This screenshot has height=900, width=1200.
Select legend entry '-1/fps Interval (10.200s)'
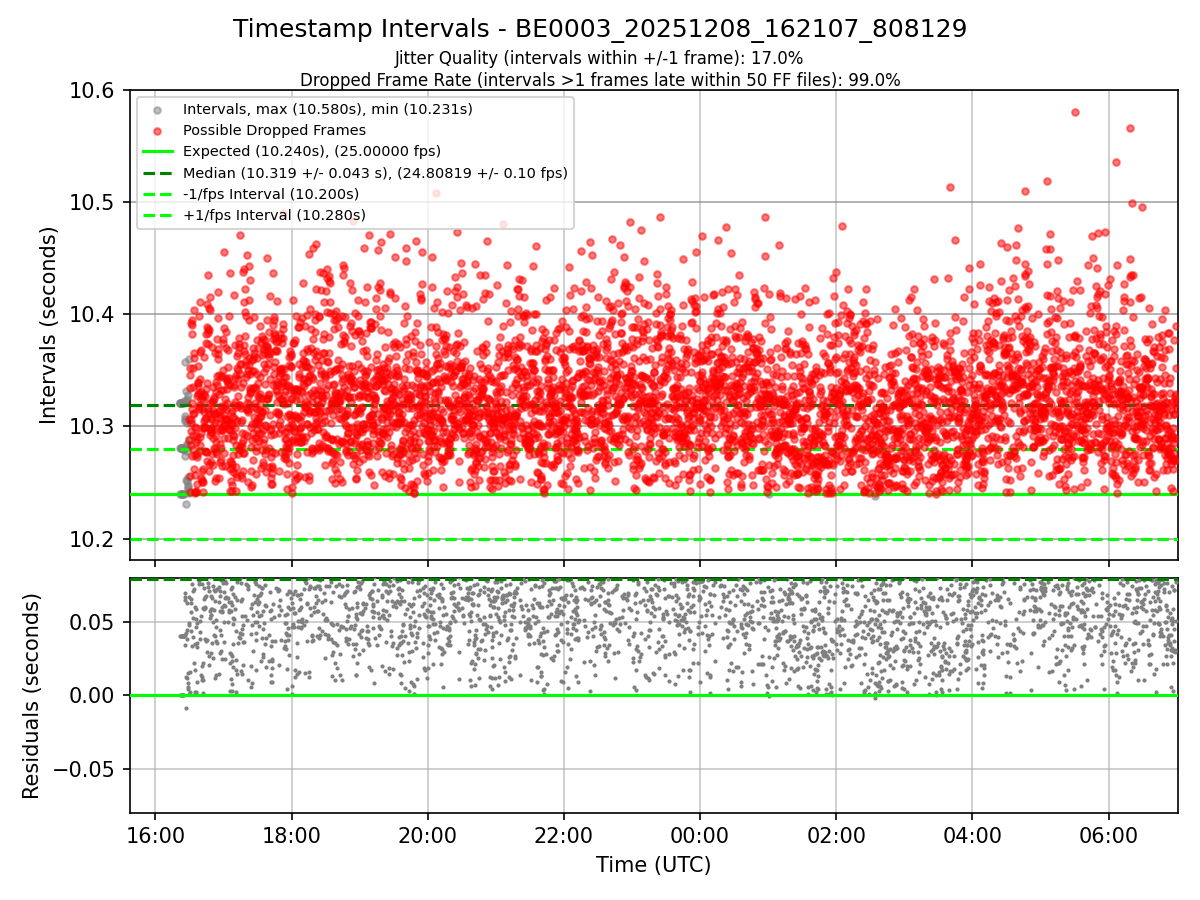270,194
